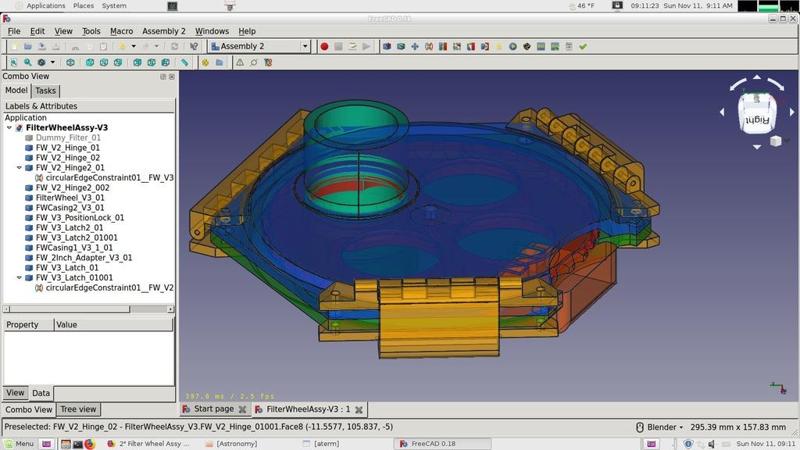Switch to rear view cube icon
The image size is (800, 450).
(137, 62)
